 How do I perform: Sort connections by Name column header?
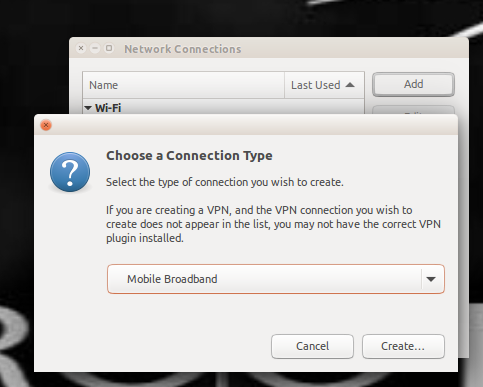pyautogui.click(x=184, y=85)
